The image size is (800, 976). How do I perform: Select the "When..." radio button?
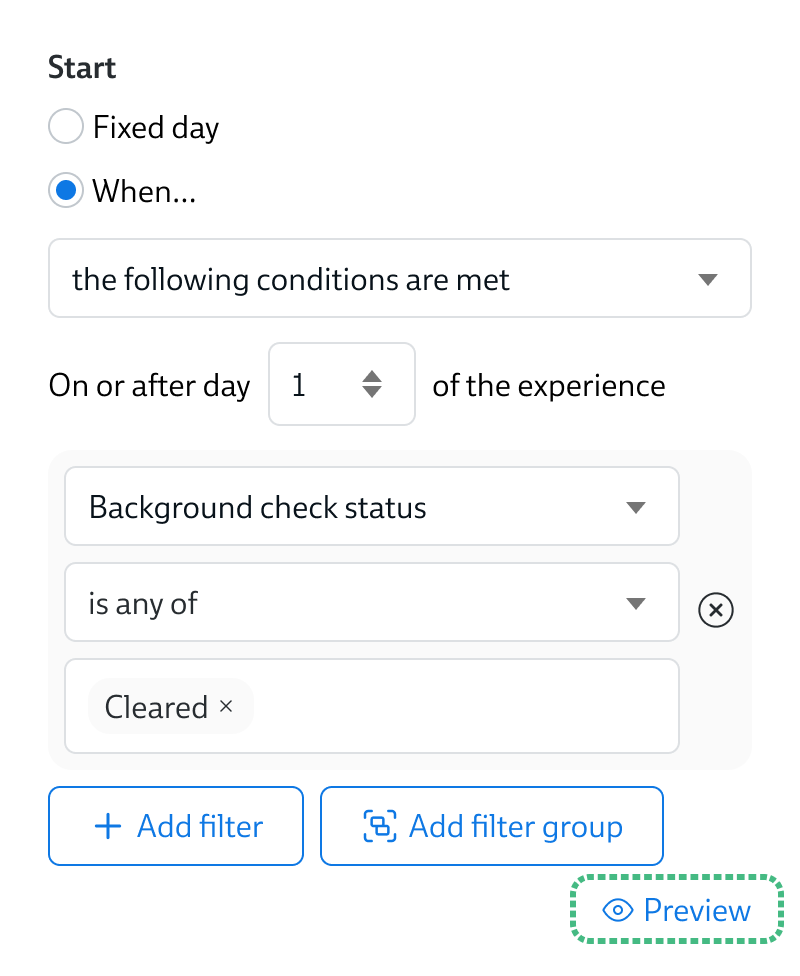[66, 191]
